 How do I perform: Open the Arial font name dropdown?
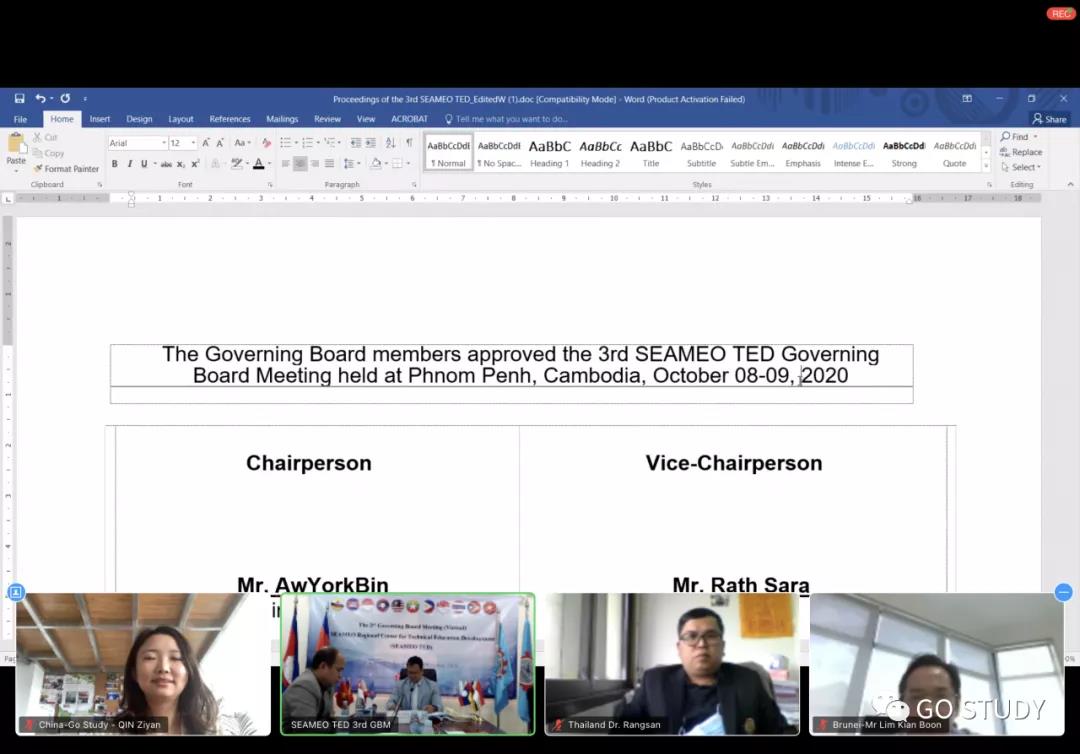164,143
